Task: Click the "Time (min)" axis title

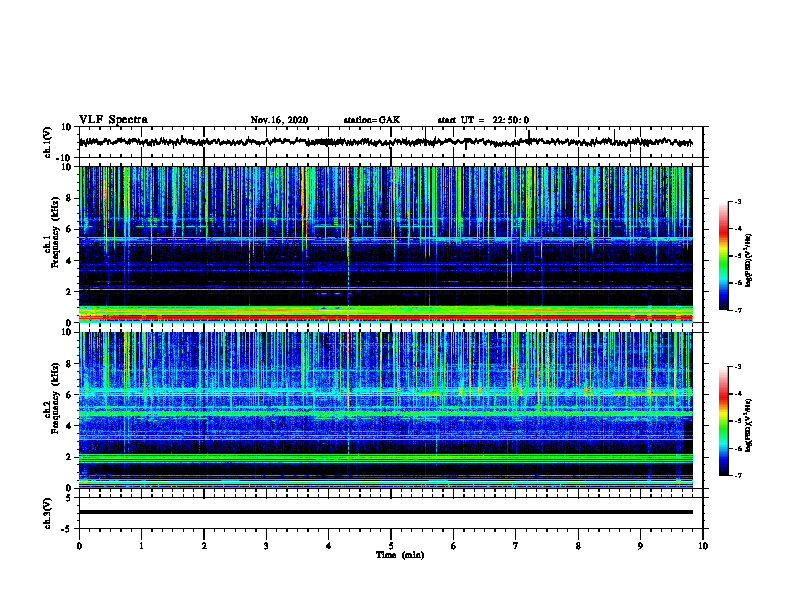Action: pyautogui.click(x=400, y=555)
